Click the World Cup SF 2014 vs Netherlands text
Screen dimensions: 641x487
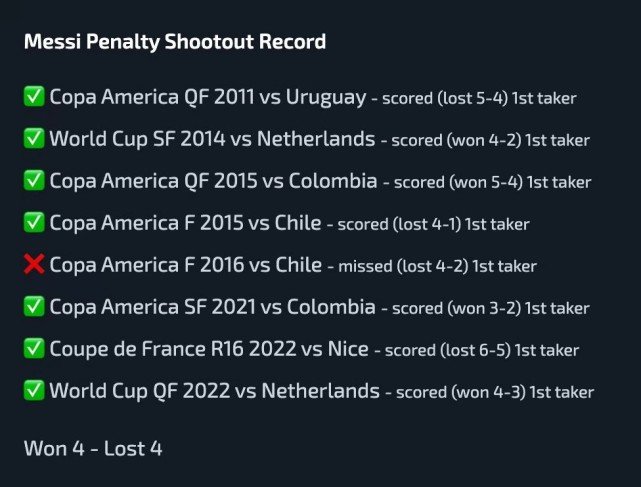(x=212, y=139)
